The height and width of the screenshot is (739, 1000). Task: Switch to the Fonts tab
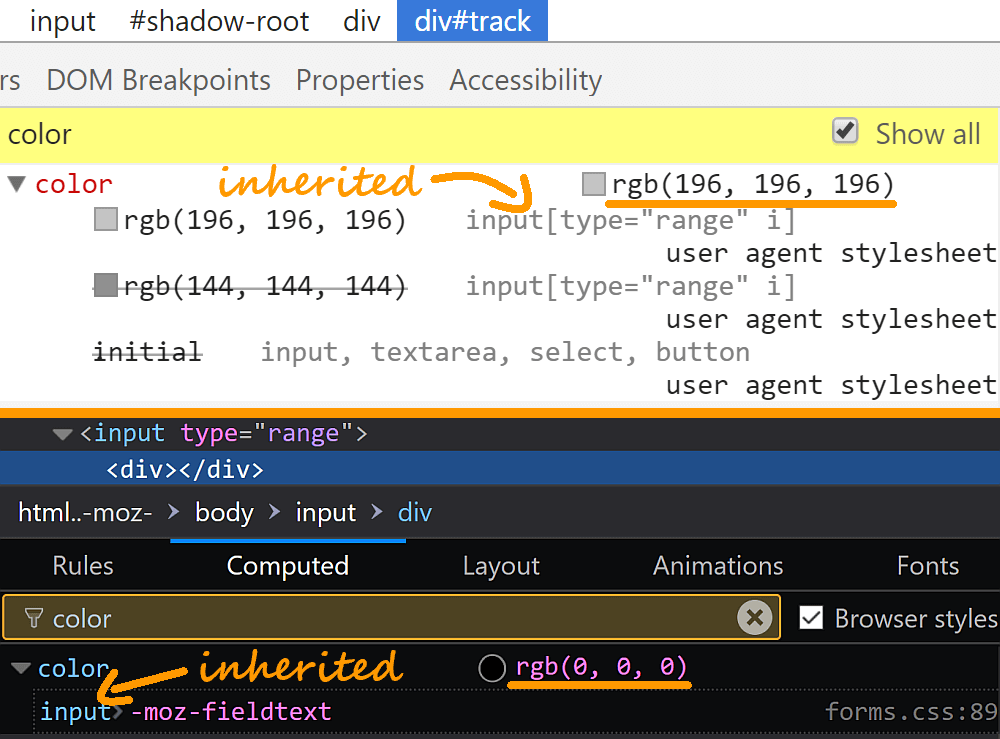(927, 566)
